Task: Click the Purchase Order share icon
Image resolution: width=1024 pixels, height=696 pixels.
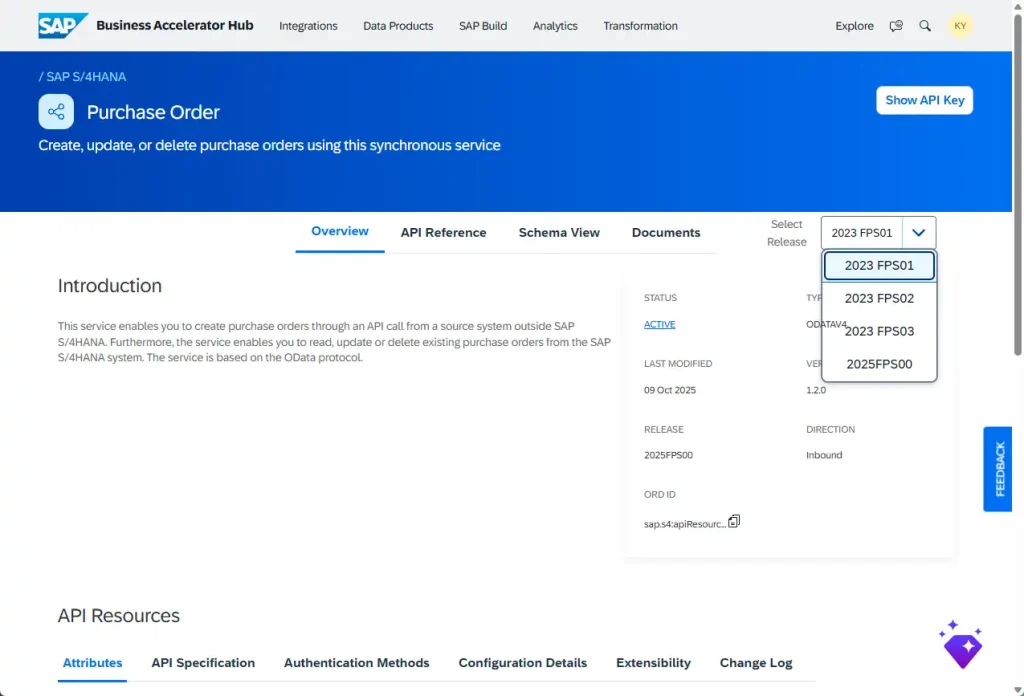Action: (56, 112)
